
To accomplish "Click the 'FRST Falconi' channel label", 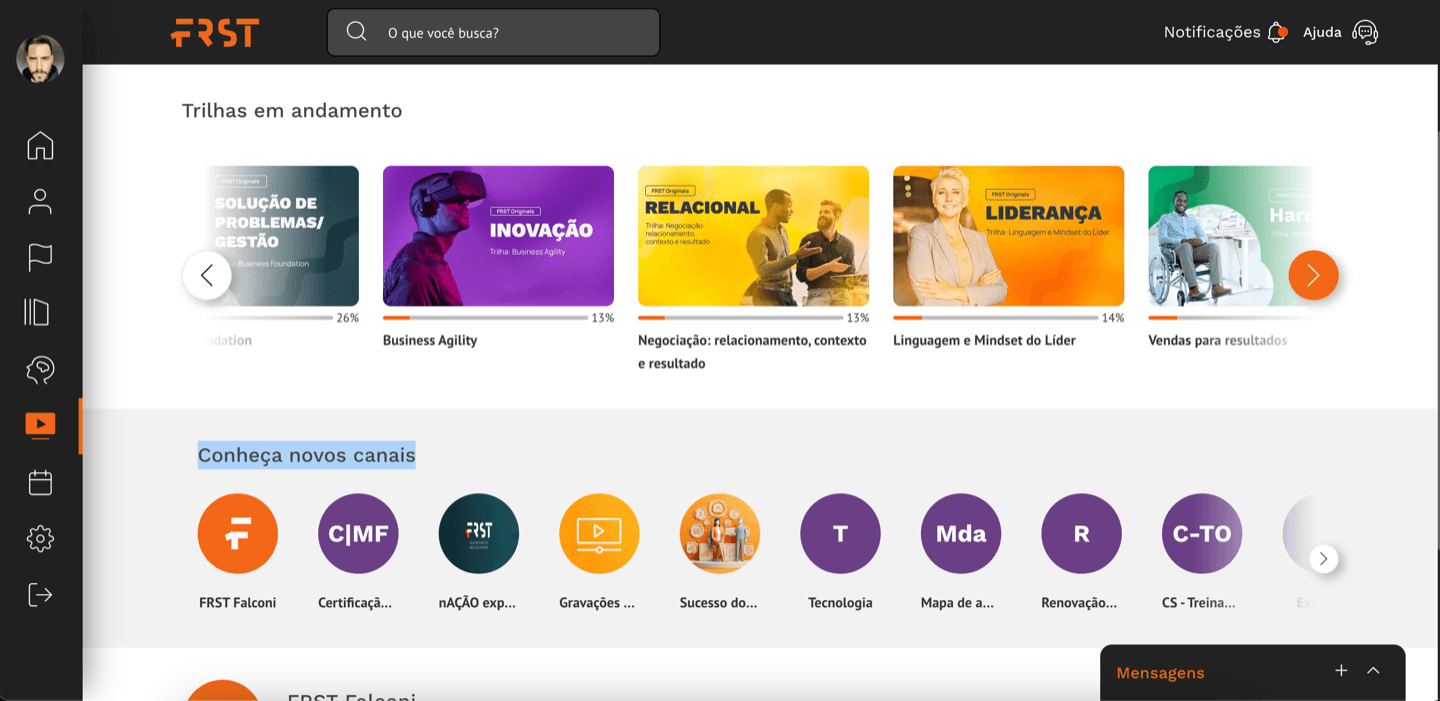I will (x=238, y=603).
